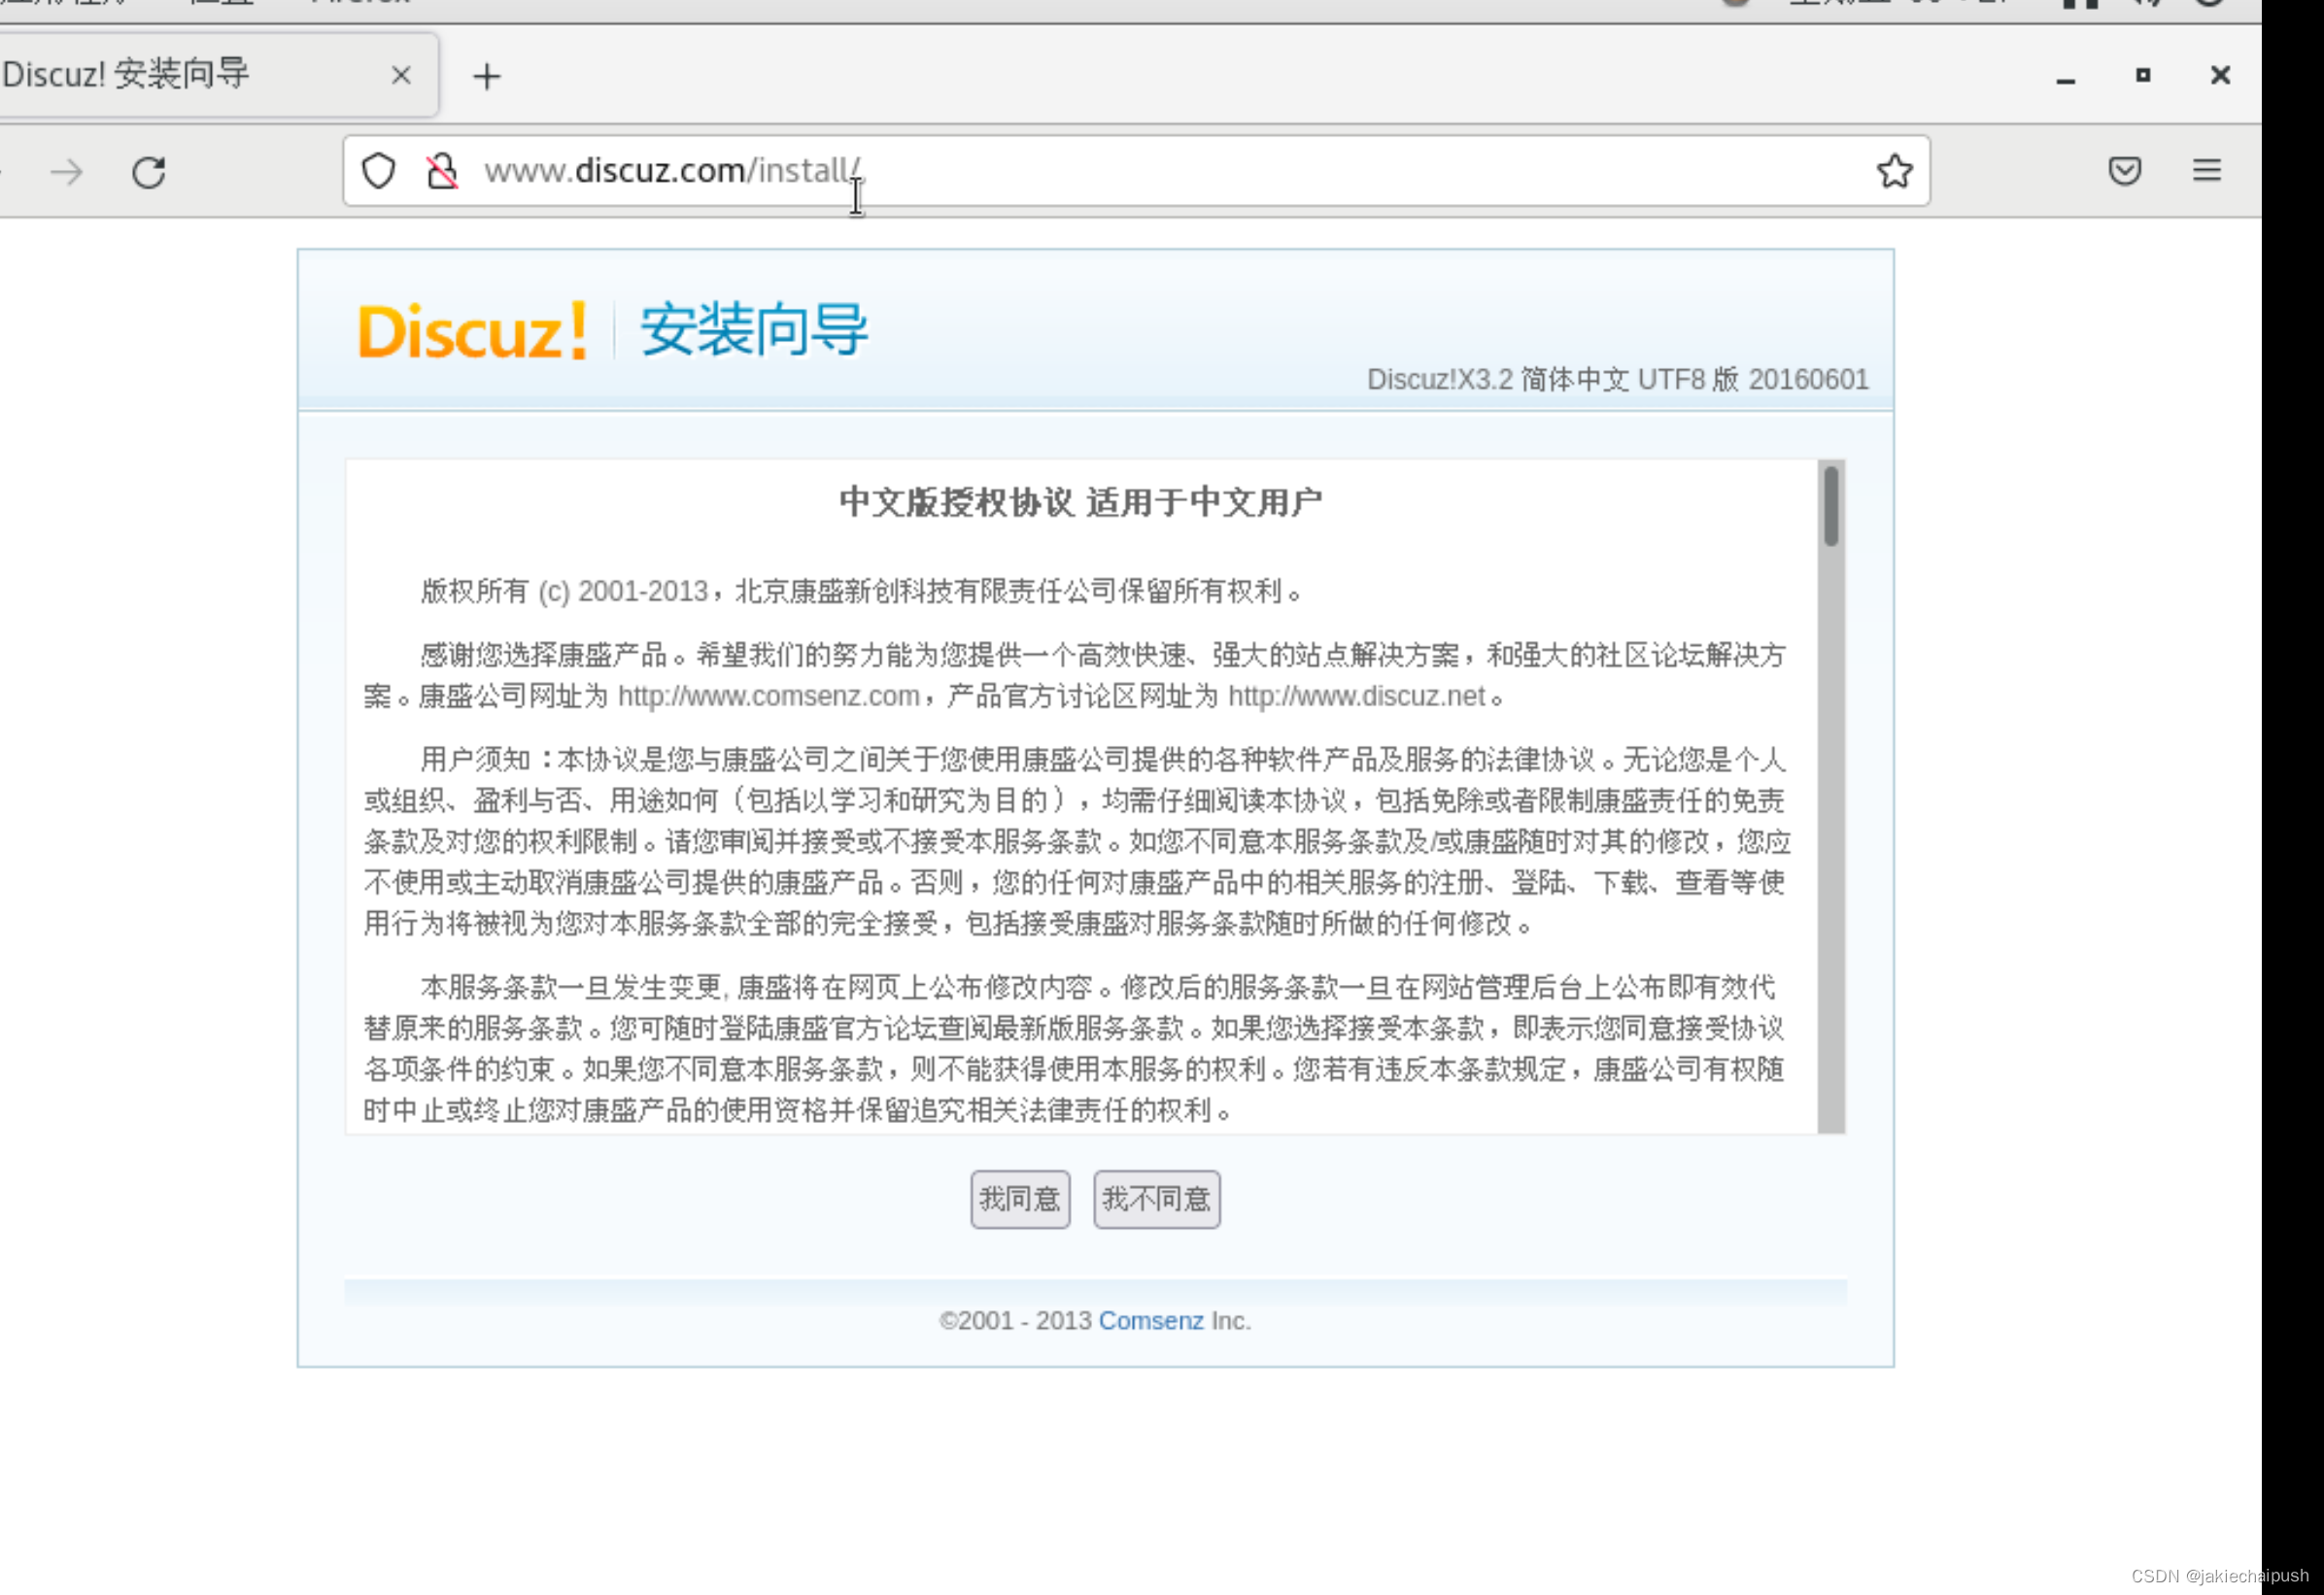Click the http://www.discuz.net link text
Screen dimensions: 2324x1595
point(1356,696)
